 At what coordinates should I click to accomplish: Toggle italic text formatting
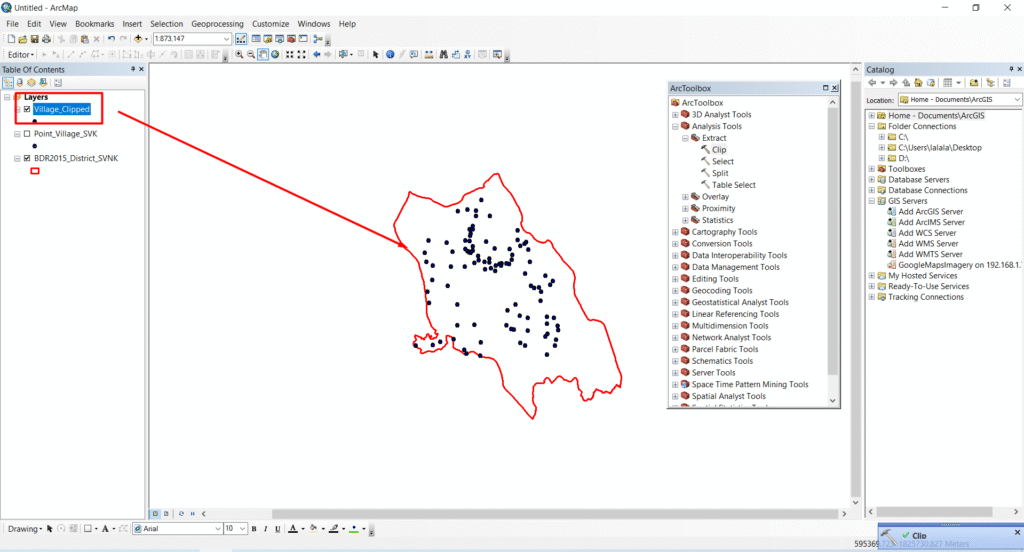coord(266,529)
